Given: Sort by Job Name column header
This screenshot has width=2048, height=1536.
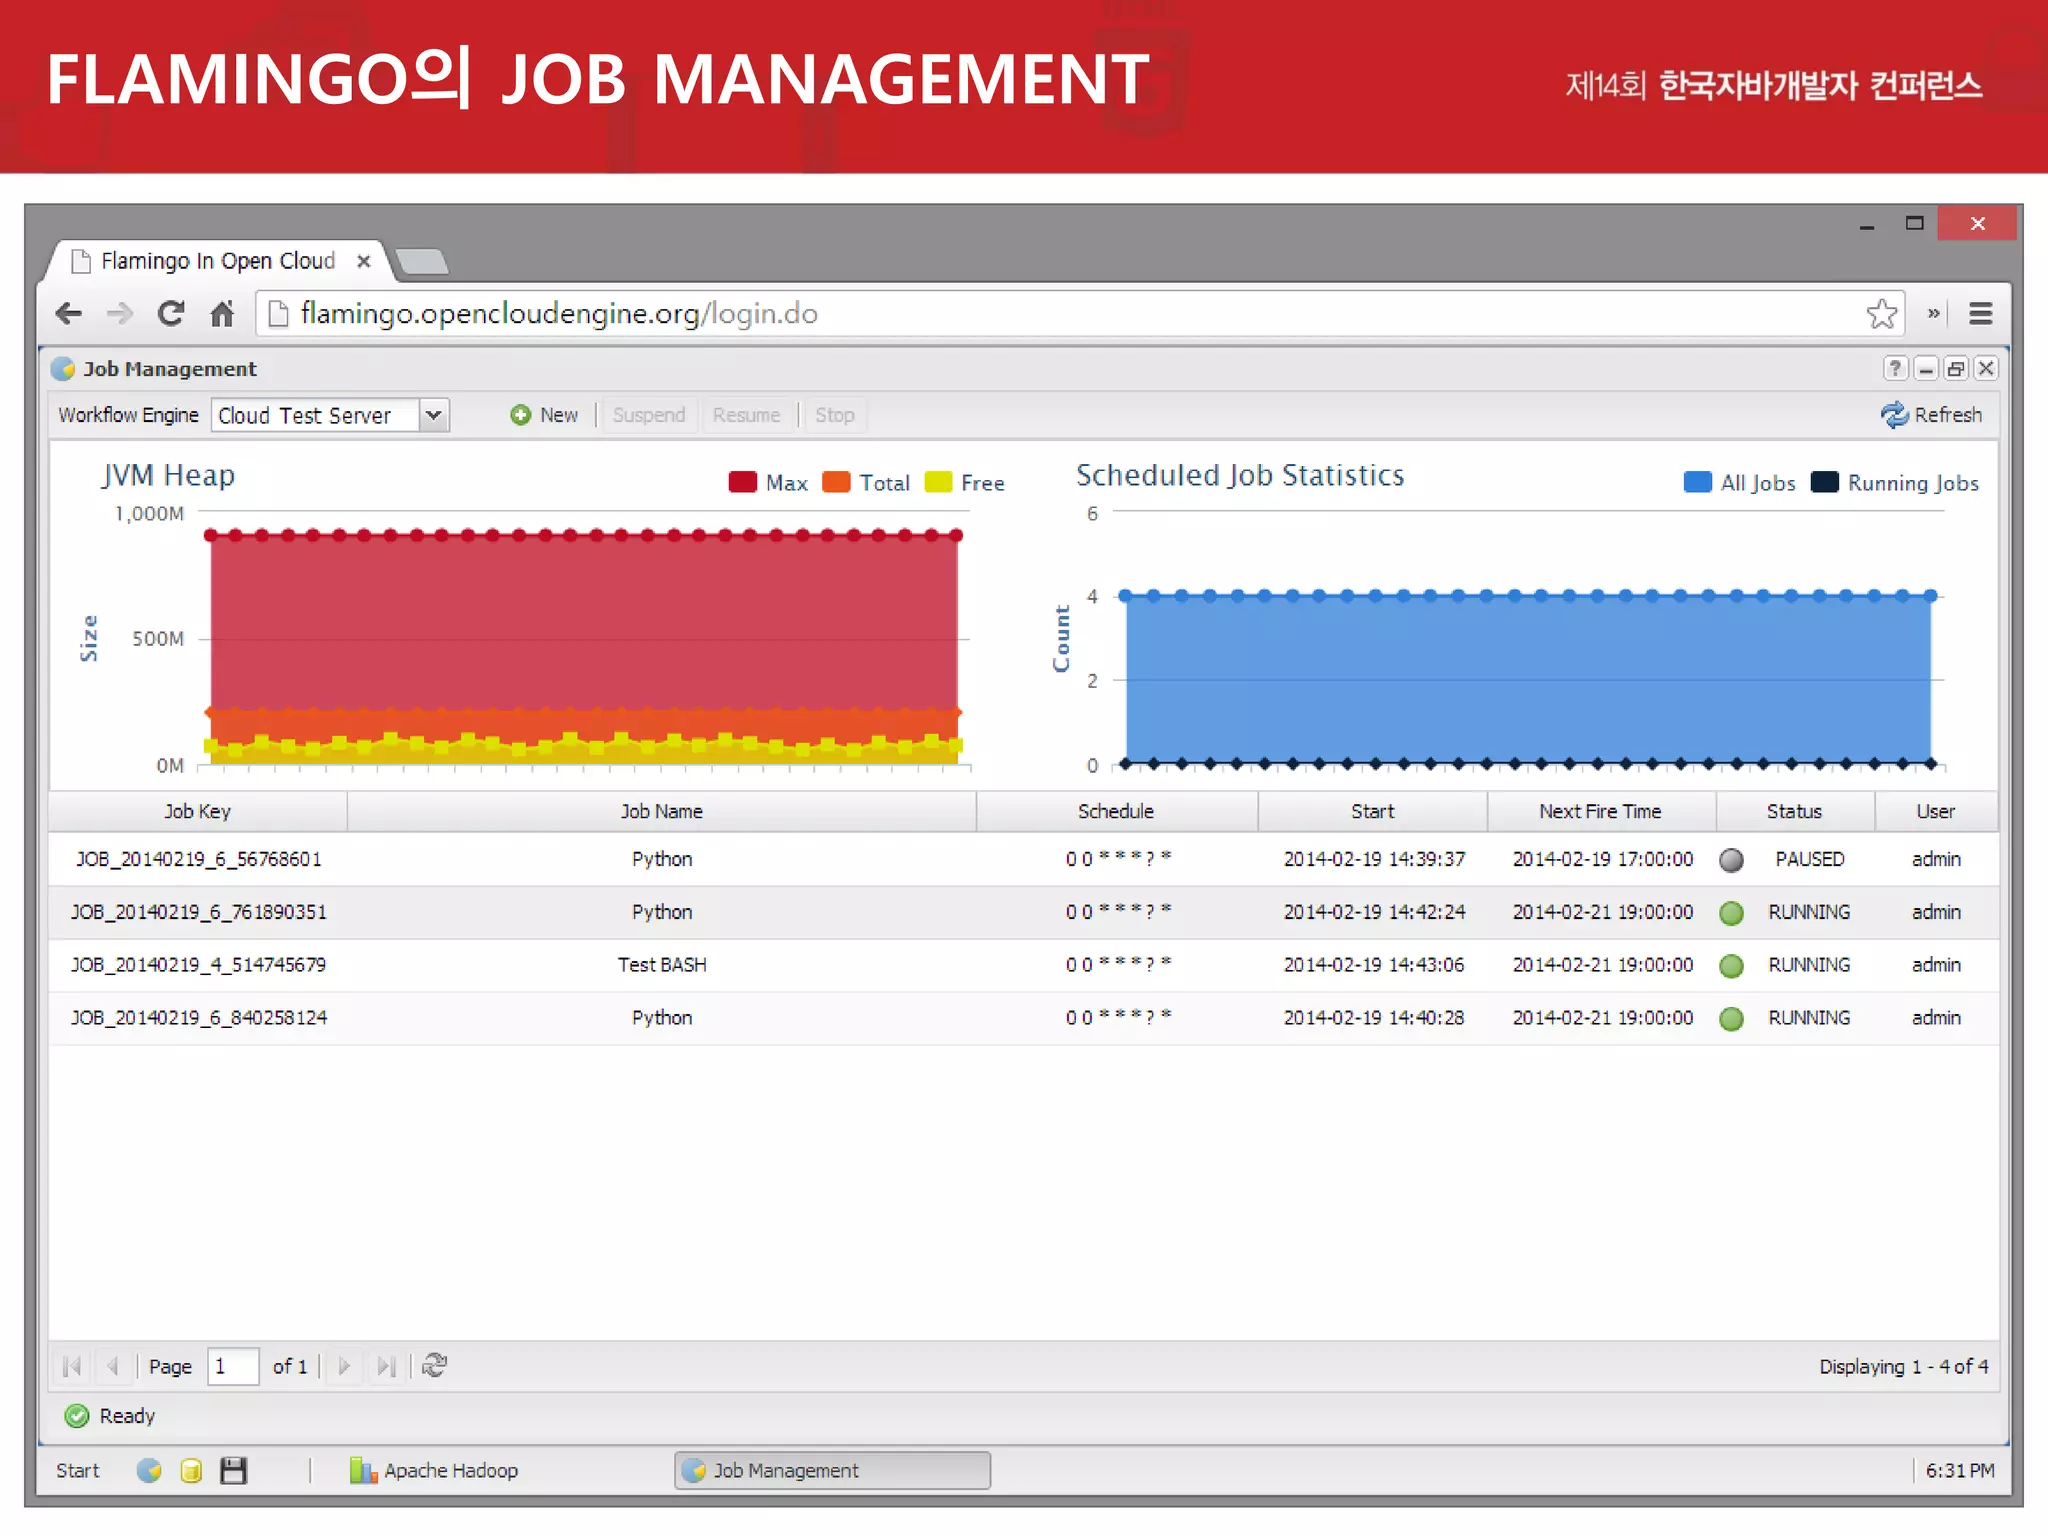Looking at the screenshot, I should pos(661,812).
